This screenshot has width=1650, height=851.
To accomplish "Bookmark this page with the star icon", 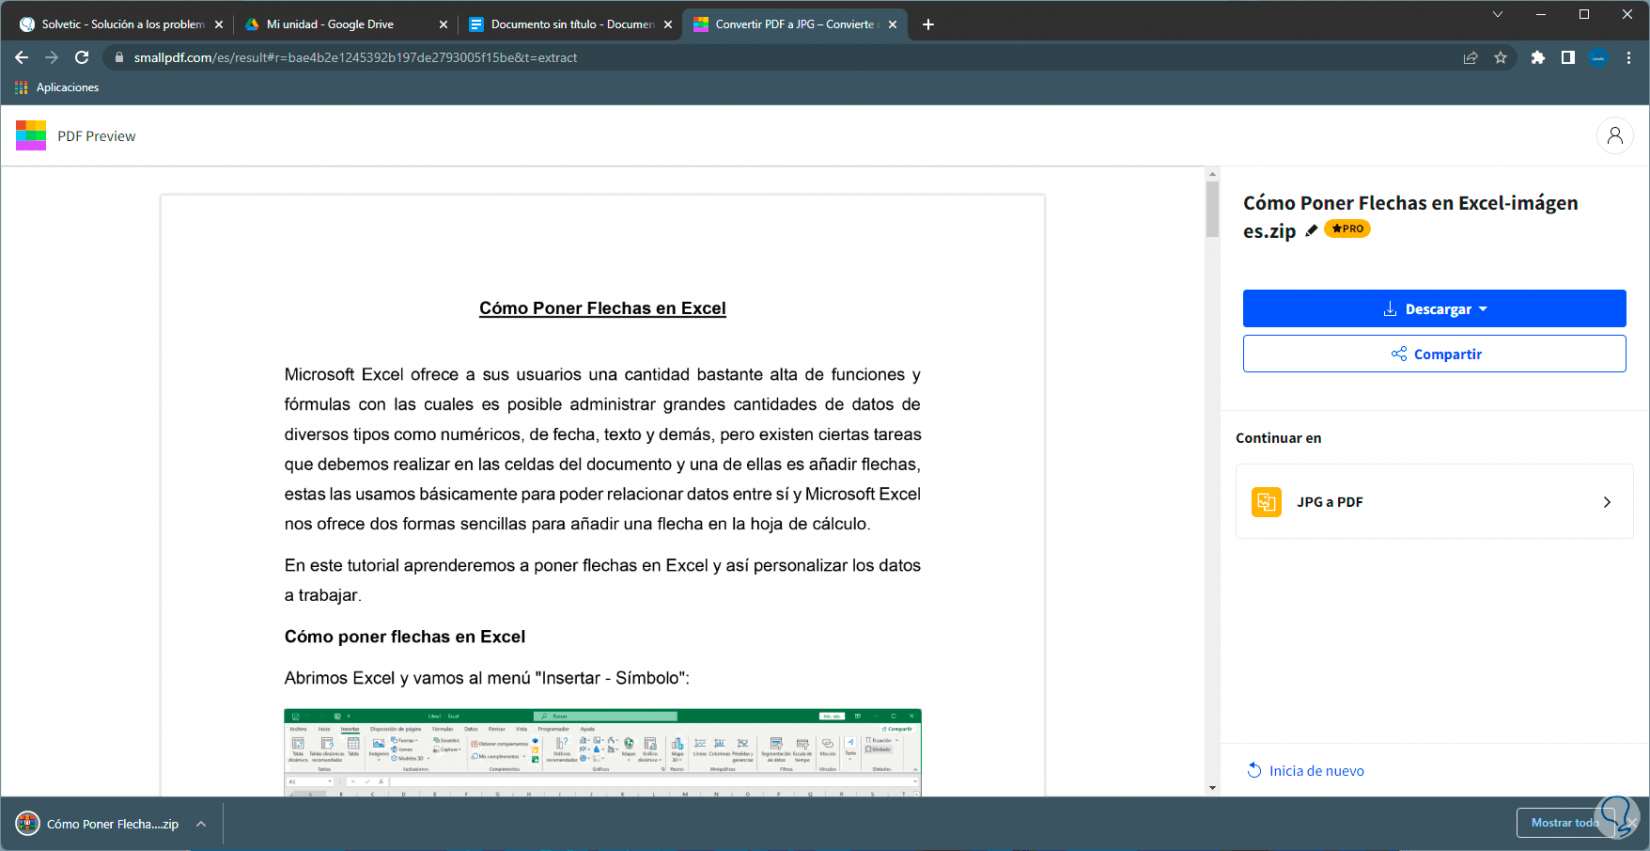I will 1500,58.
